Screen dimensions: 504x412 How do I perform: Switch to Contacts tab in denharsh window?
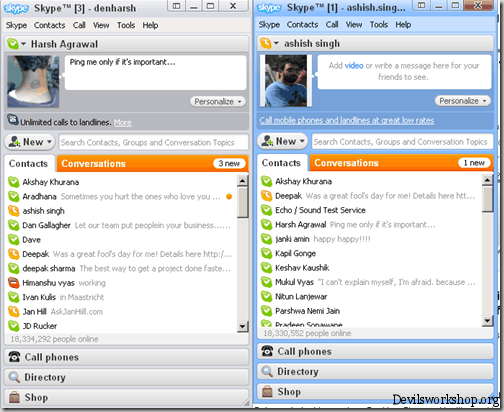[28, 164]
